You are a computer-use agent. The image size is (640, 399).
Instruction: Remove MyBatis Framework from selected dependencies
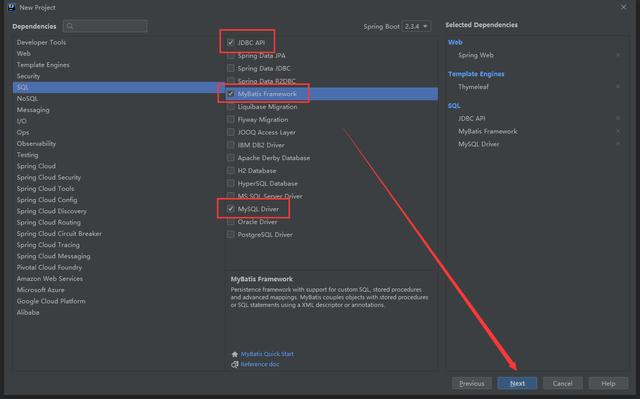(x=618, y=131)
